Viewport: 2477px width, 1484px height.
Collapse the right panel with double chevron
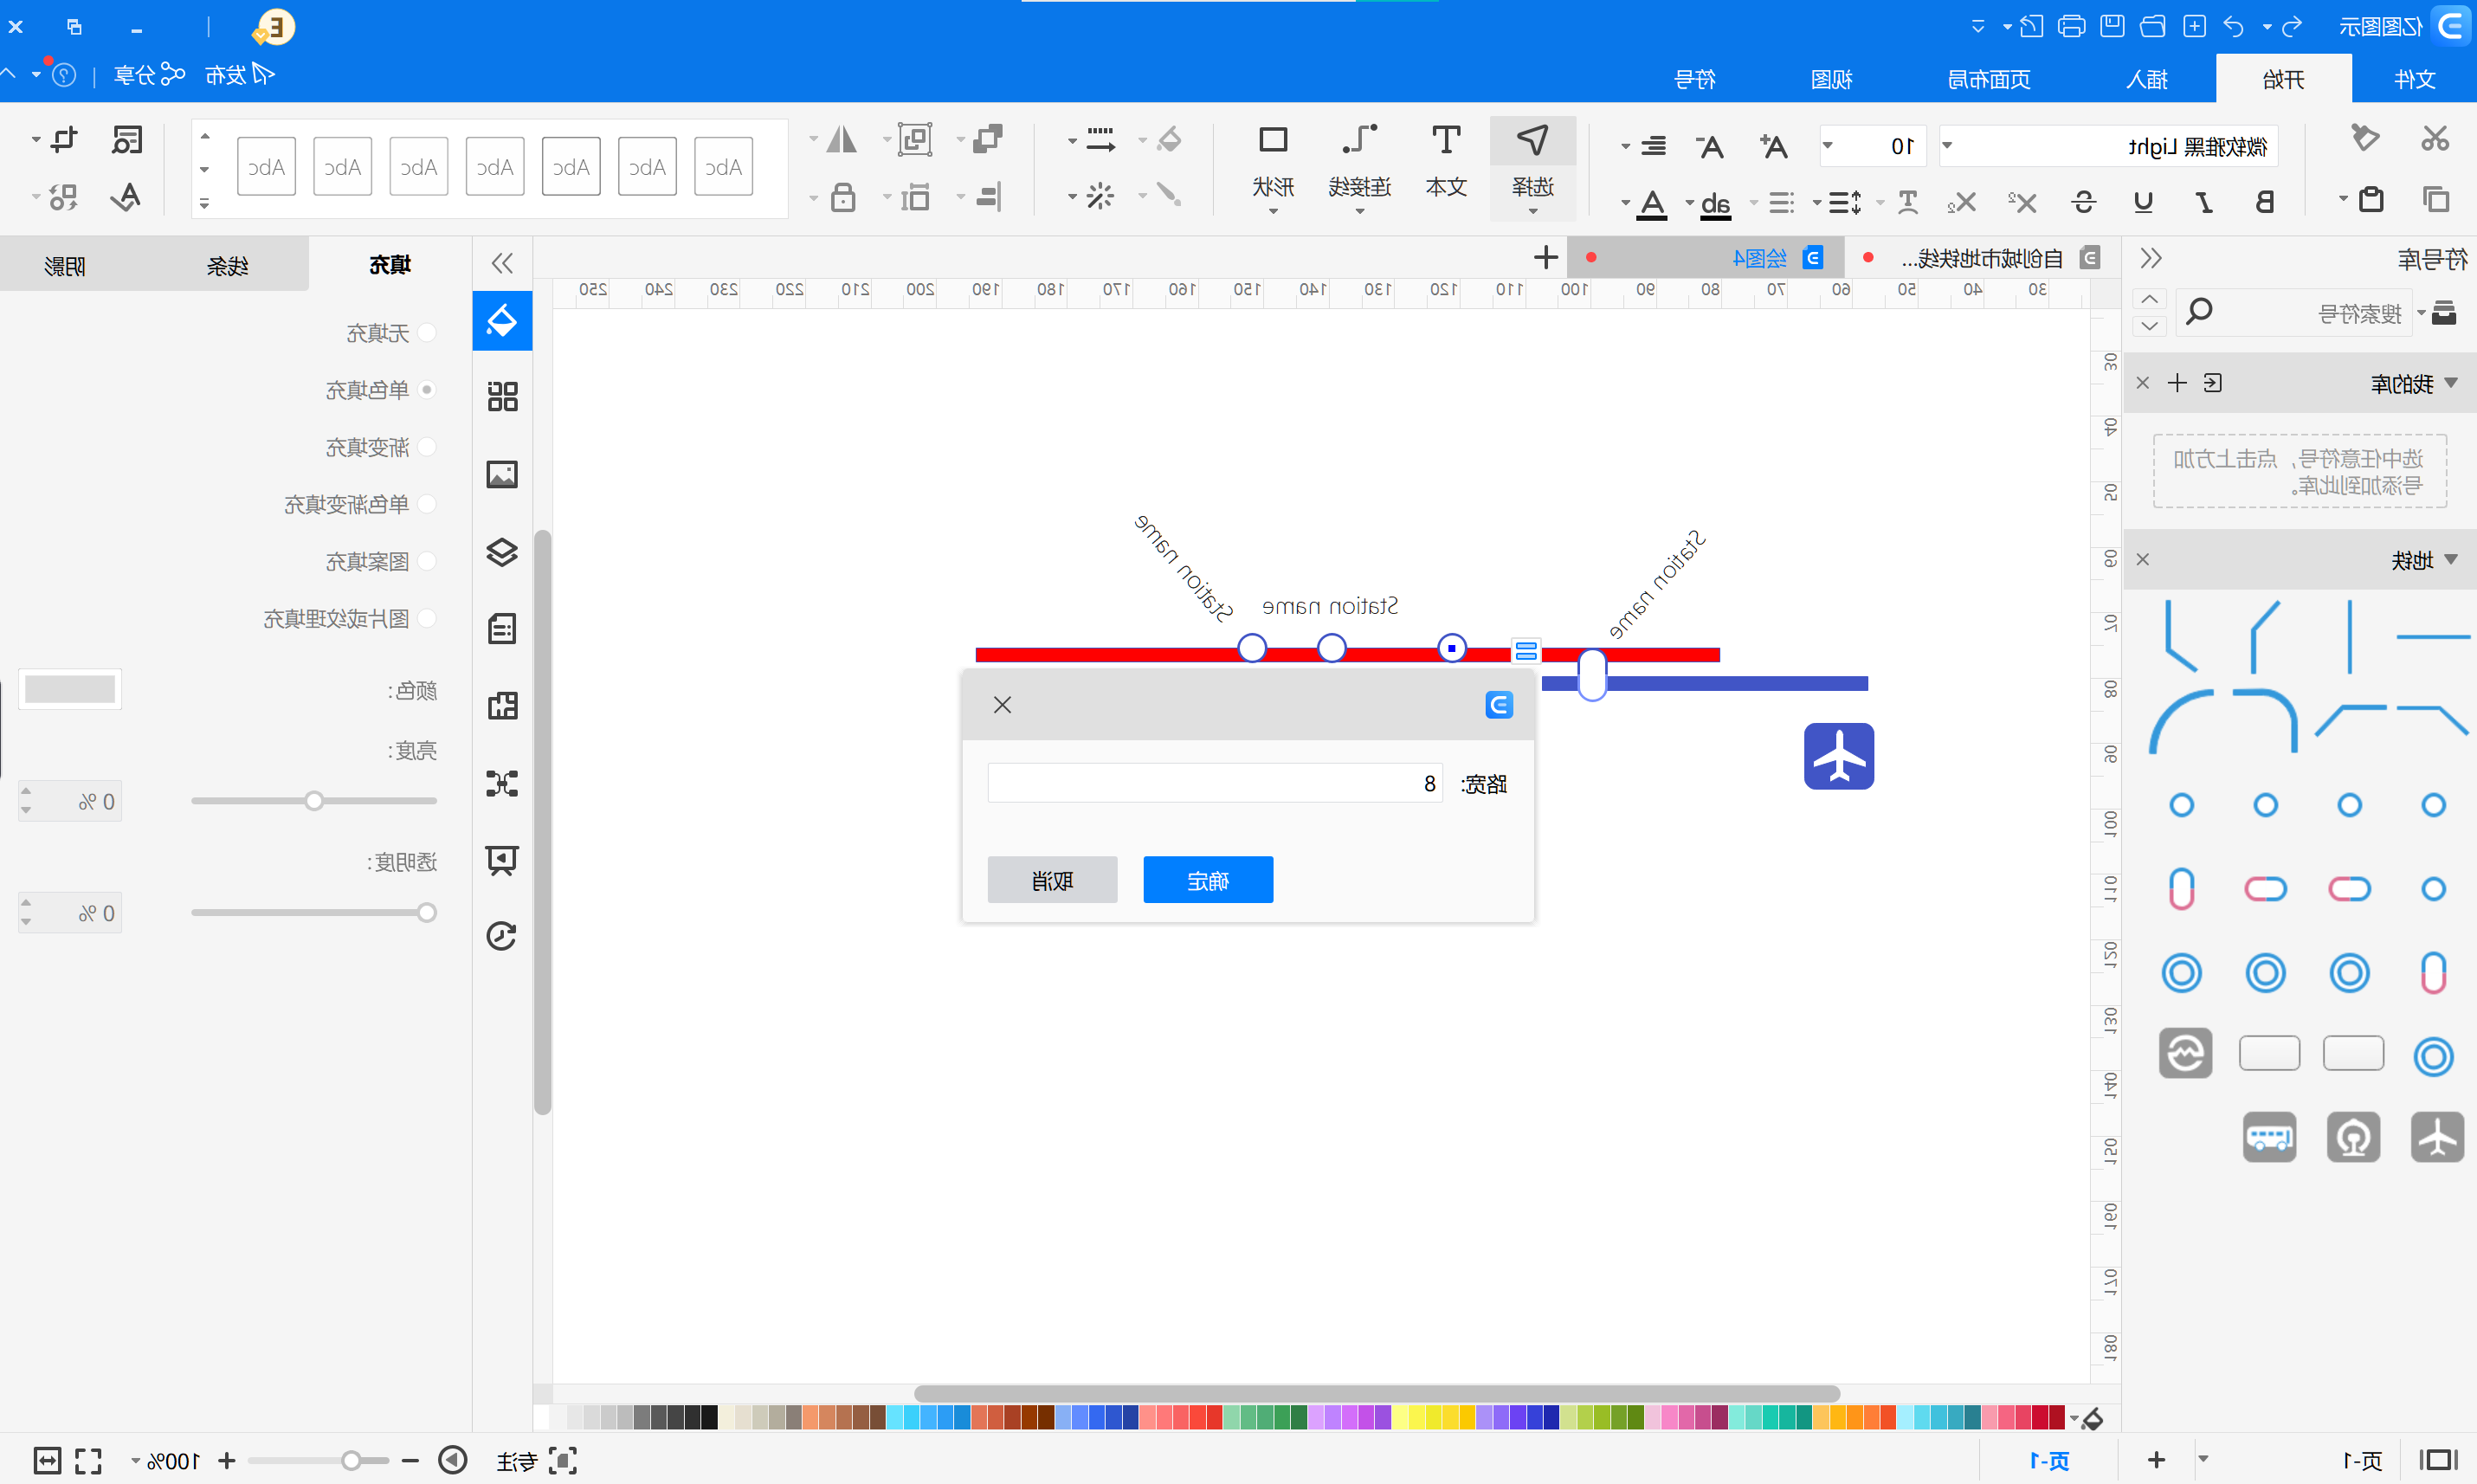(502, 262)
